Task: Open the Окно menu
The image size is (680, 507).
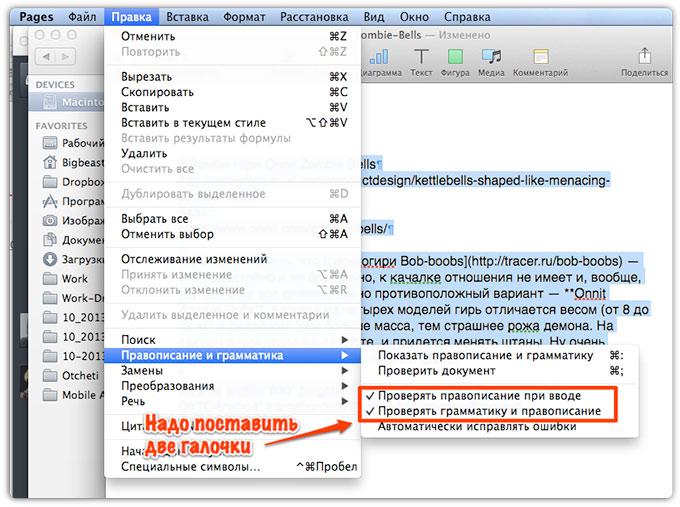Action: (x=414, y=17)
